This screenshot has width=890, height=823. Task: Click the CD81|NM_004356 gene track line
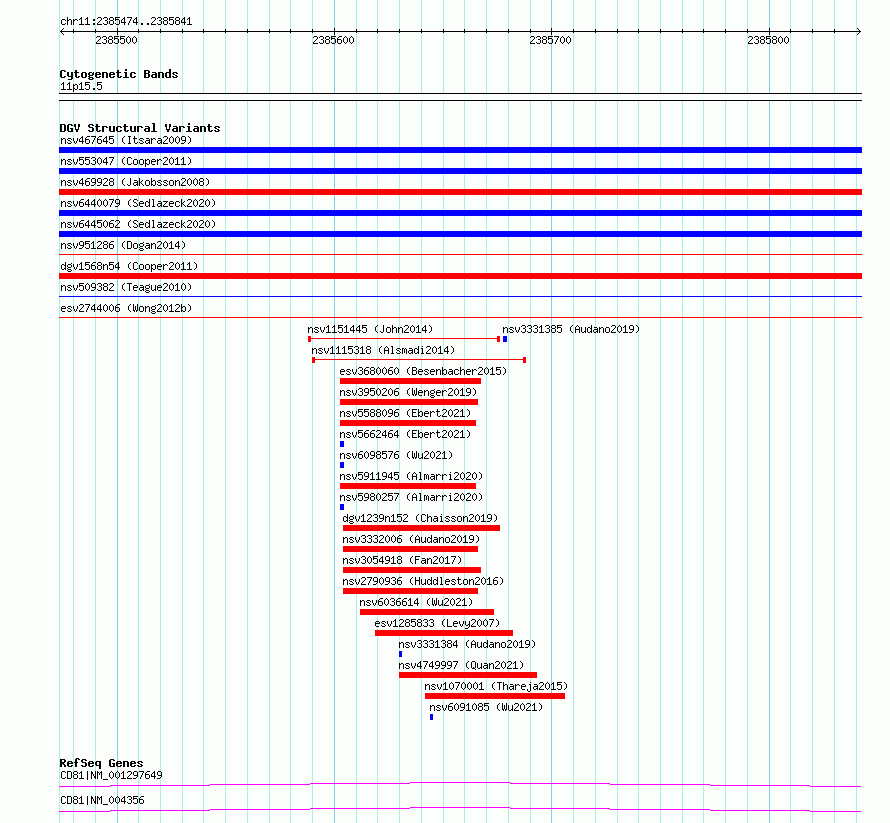click(x=460, y=809)
